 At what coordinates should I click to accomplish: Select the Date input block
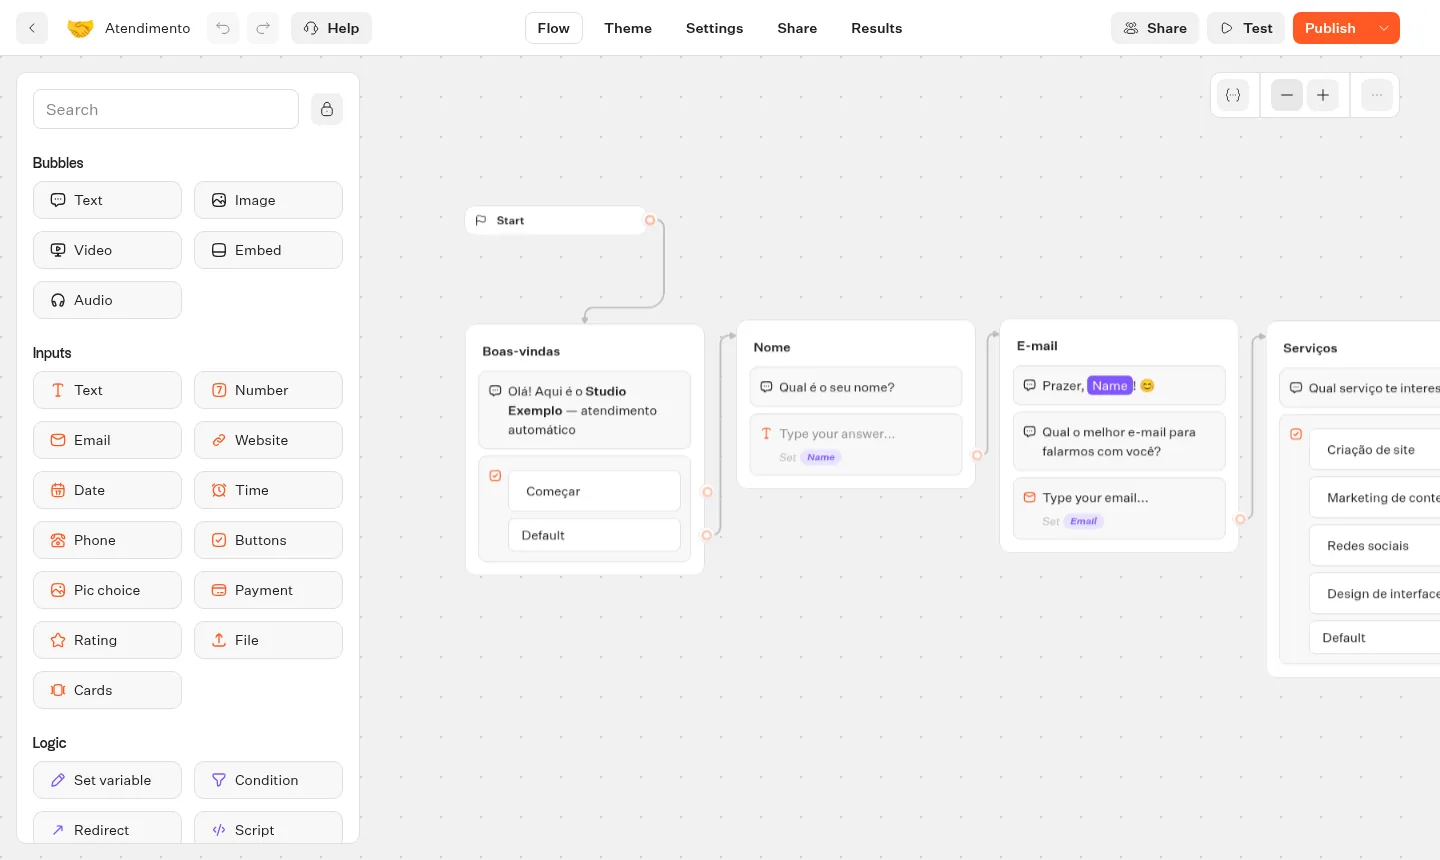107,490
